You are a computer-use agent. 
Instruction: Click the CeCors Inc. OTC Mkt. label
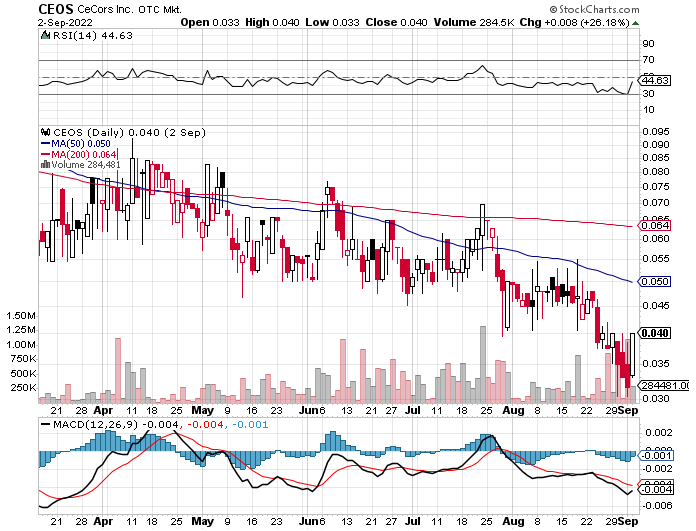pos(130,9)
